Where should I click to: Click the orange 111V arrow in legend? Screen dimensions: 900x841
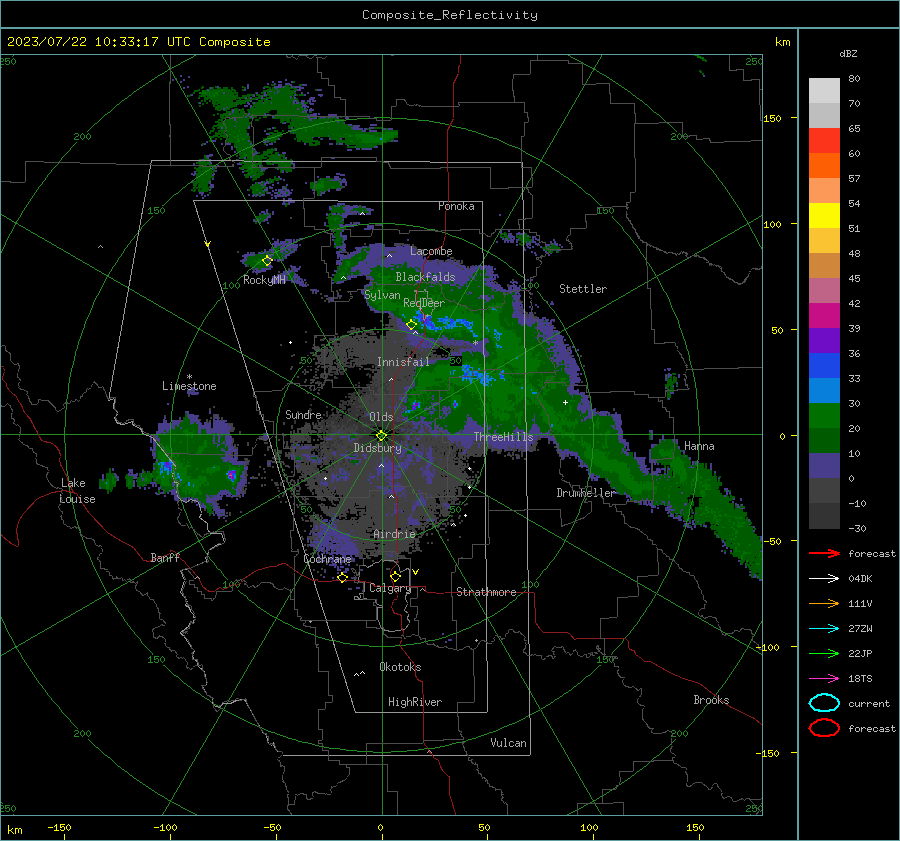(x=824, y=603)
